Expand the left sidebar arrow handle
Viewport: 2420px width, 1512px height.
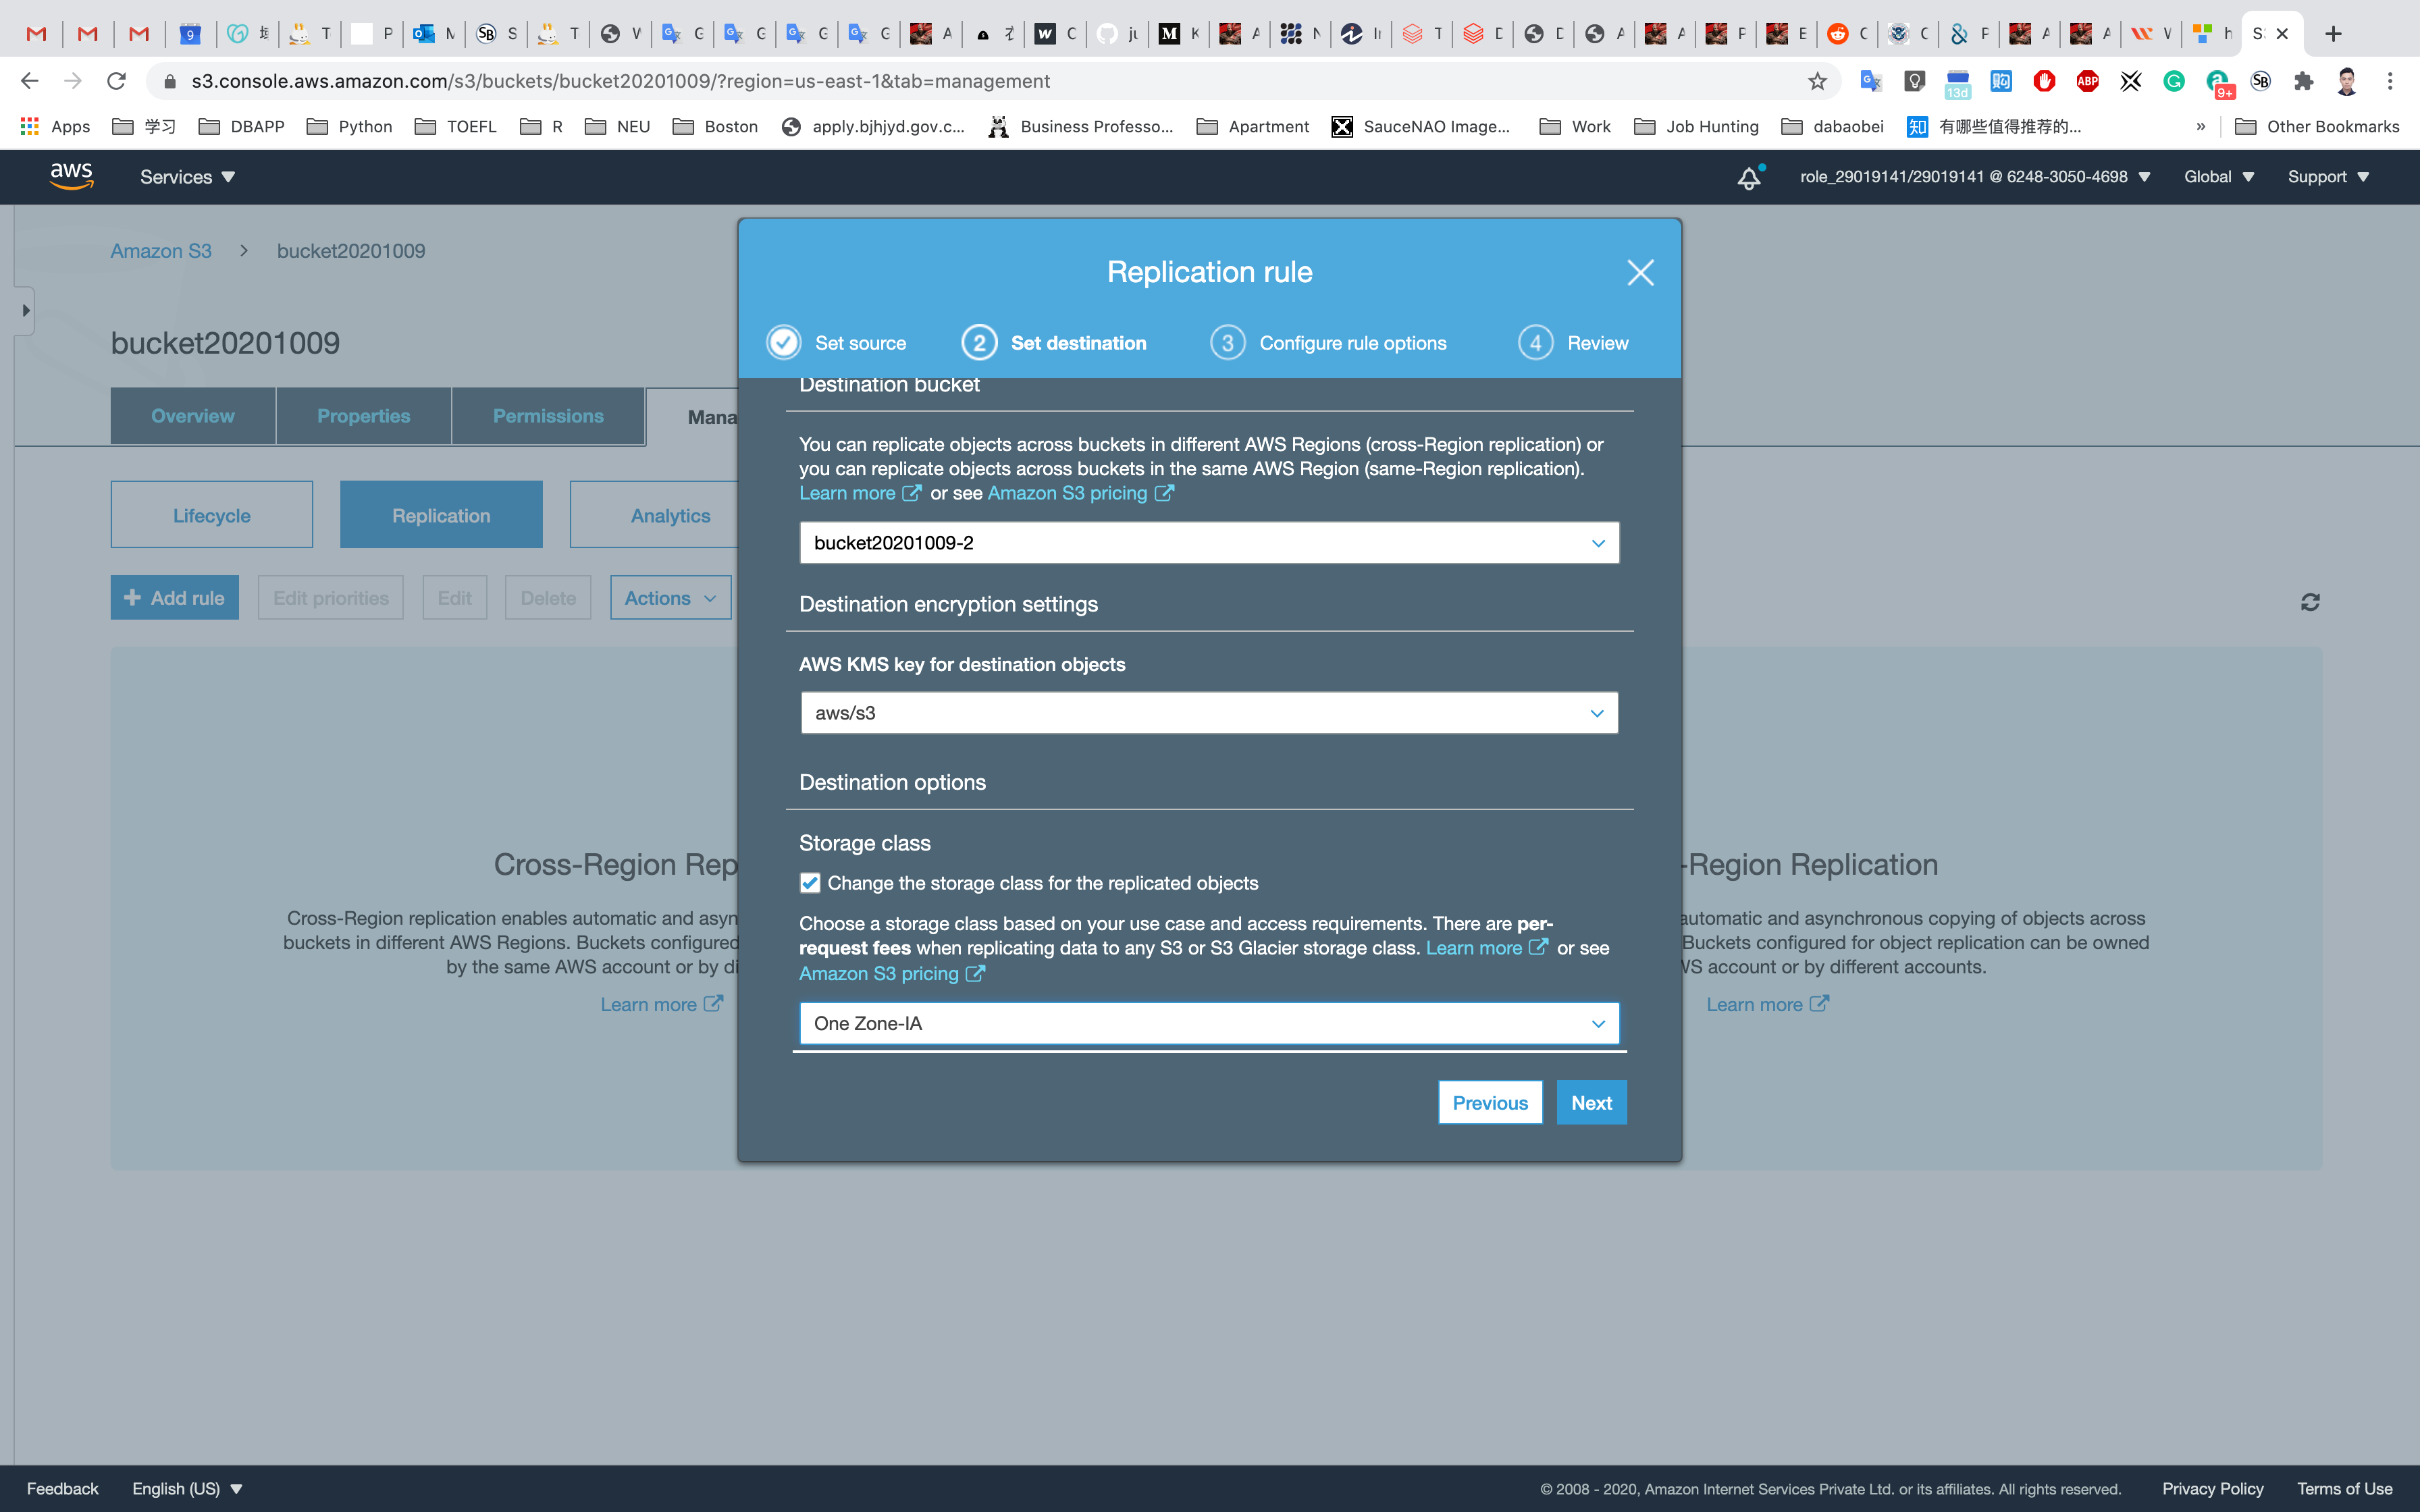25,310
